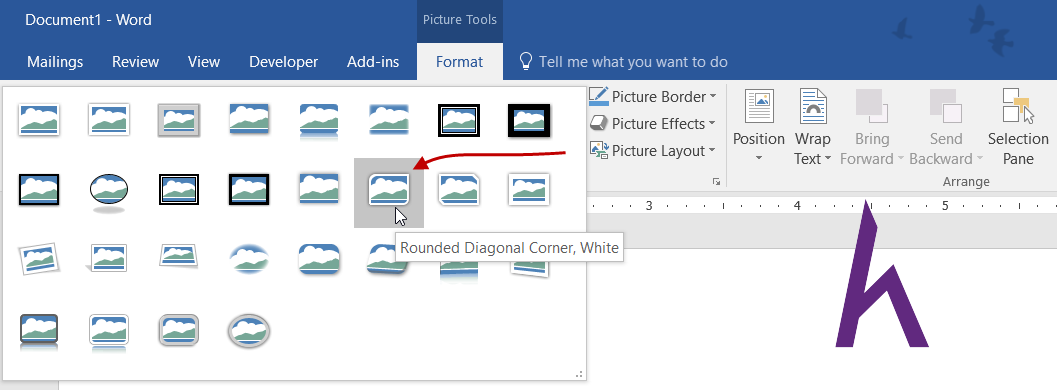Apply Relaxed Perspective, White picture style
The image size is (1057, 390).
[179, 257]
